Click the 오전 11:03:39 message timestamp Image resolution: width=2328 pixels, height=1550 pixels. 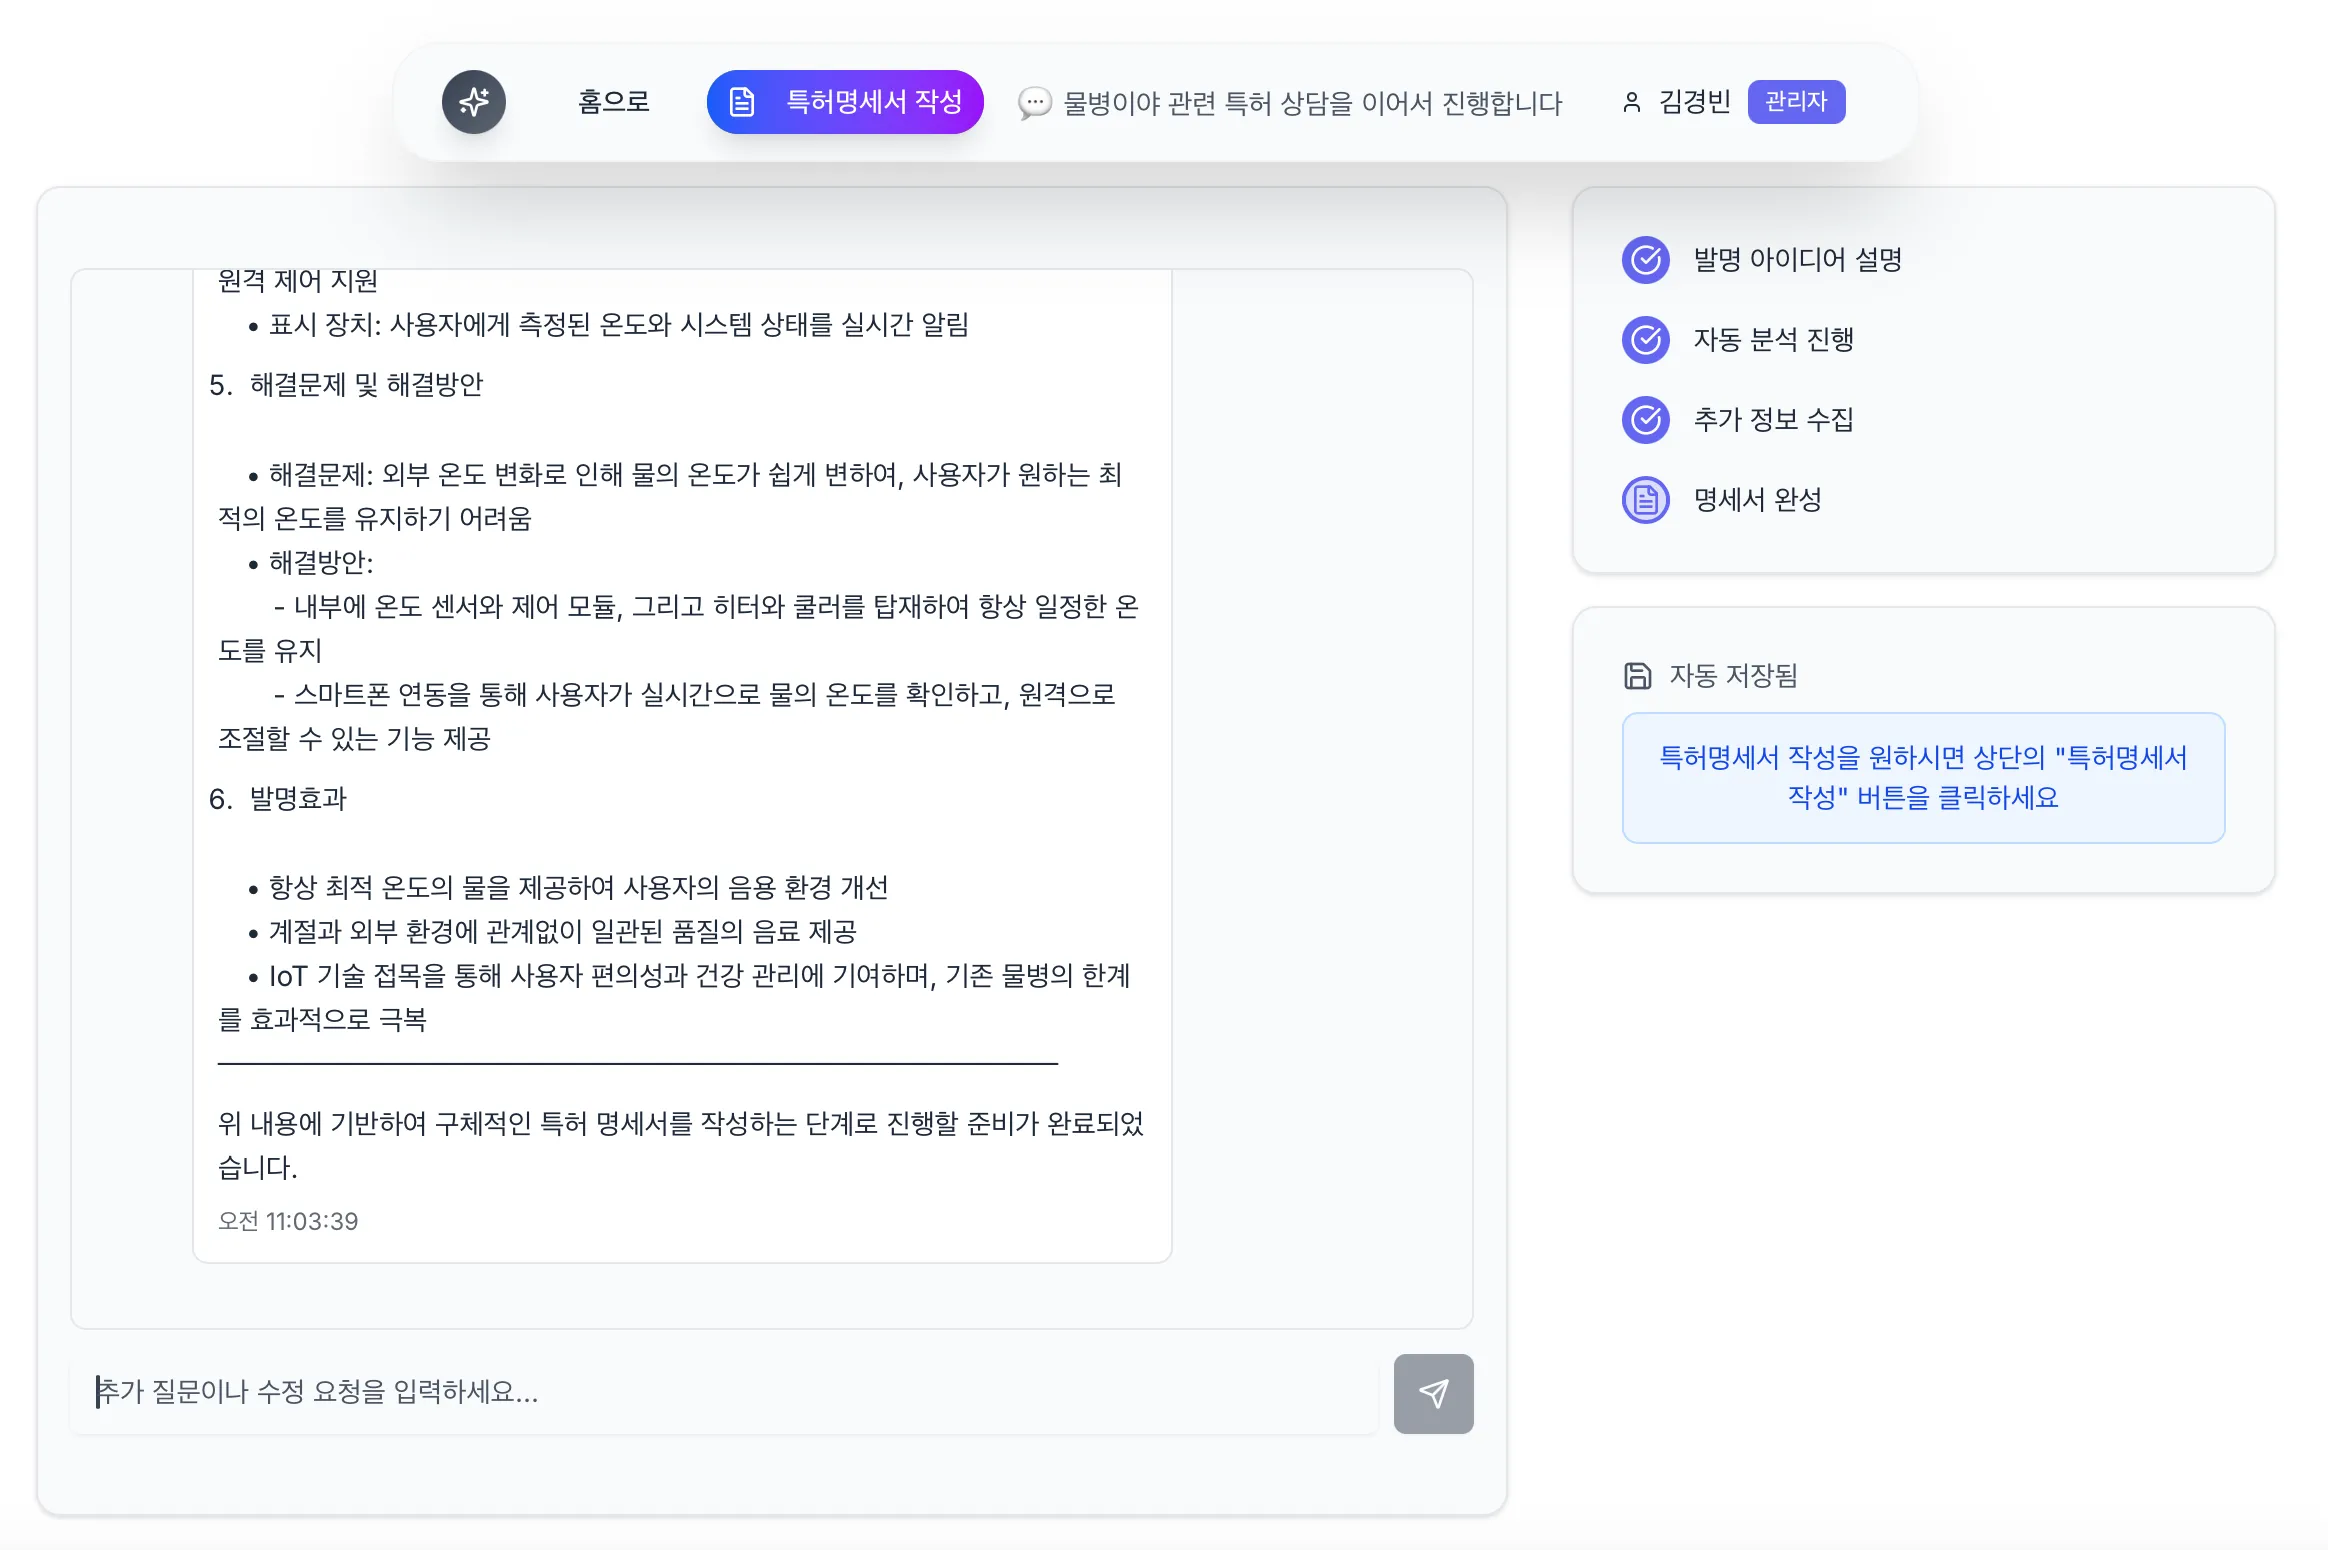coord(288,1221)
